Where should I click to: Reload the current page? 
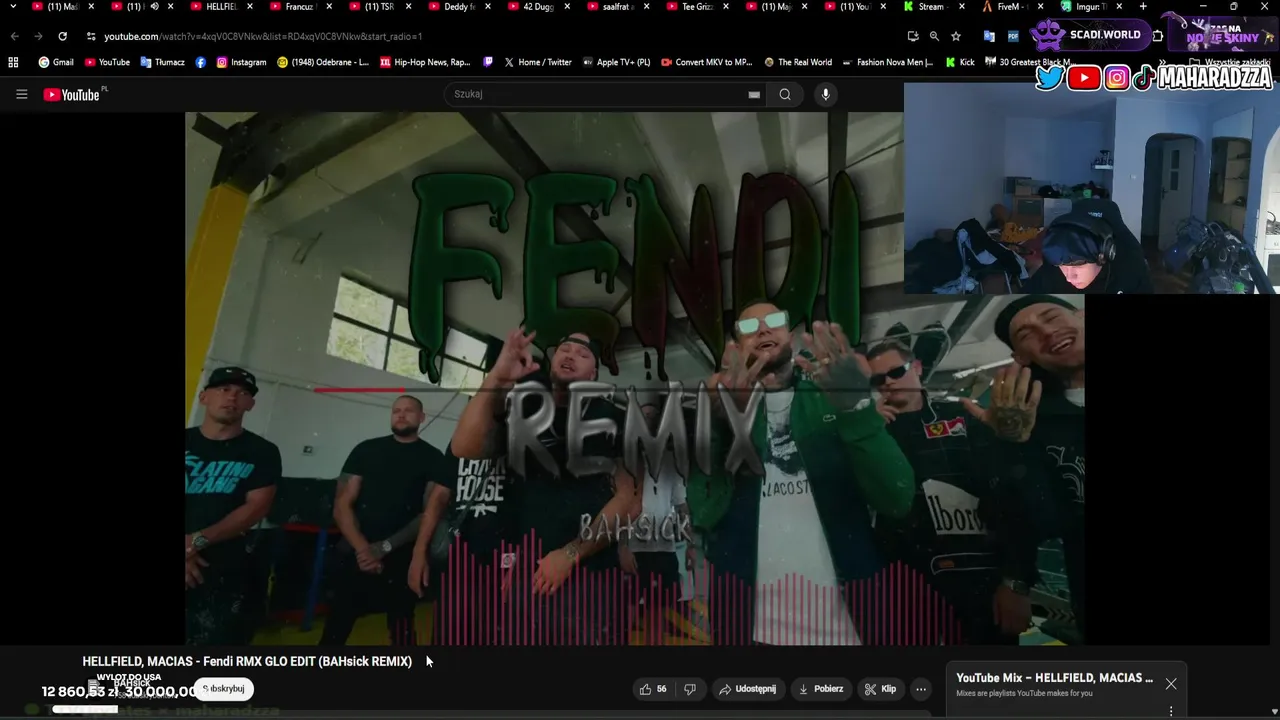point(62,36)
